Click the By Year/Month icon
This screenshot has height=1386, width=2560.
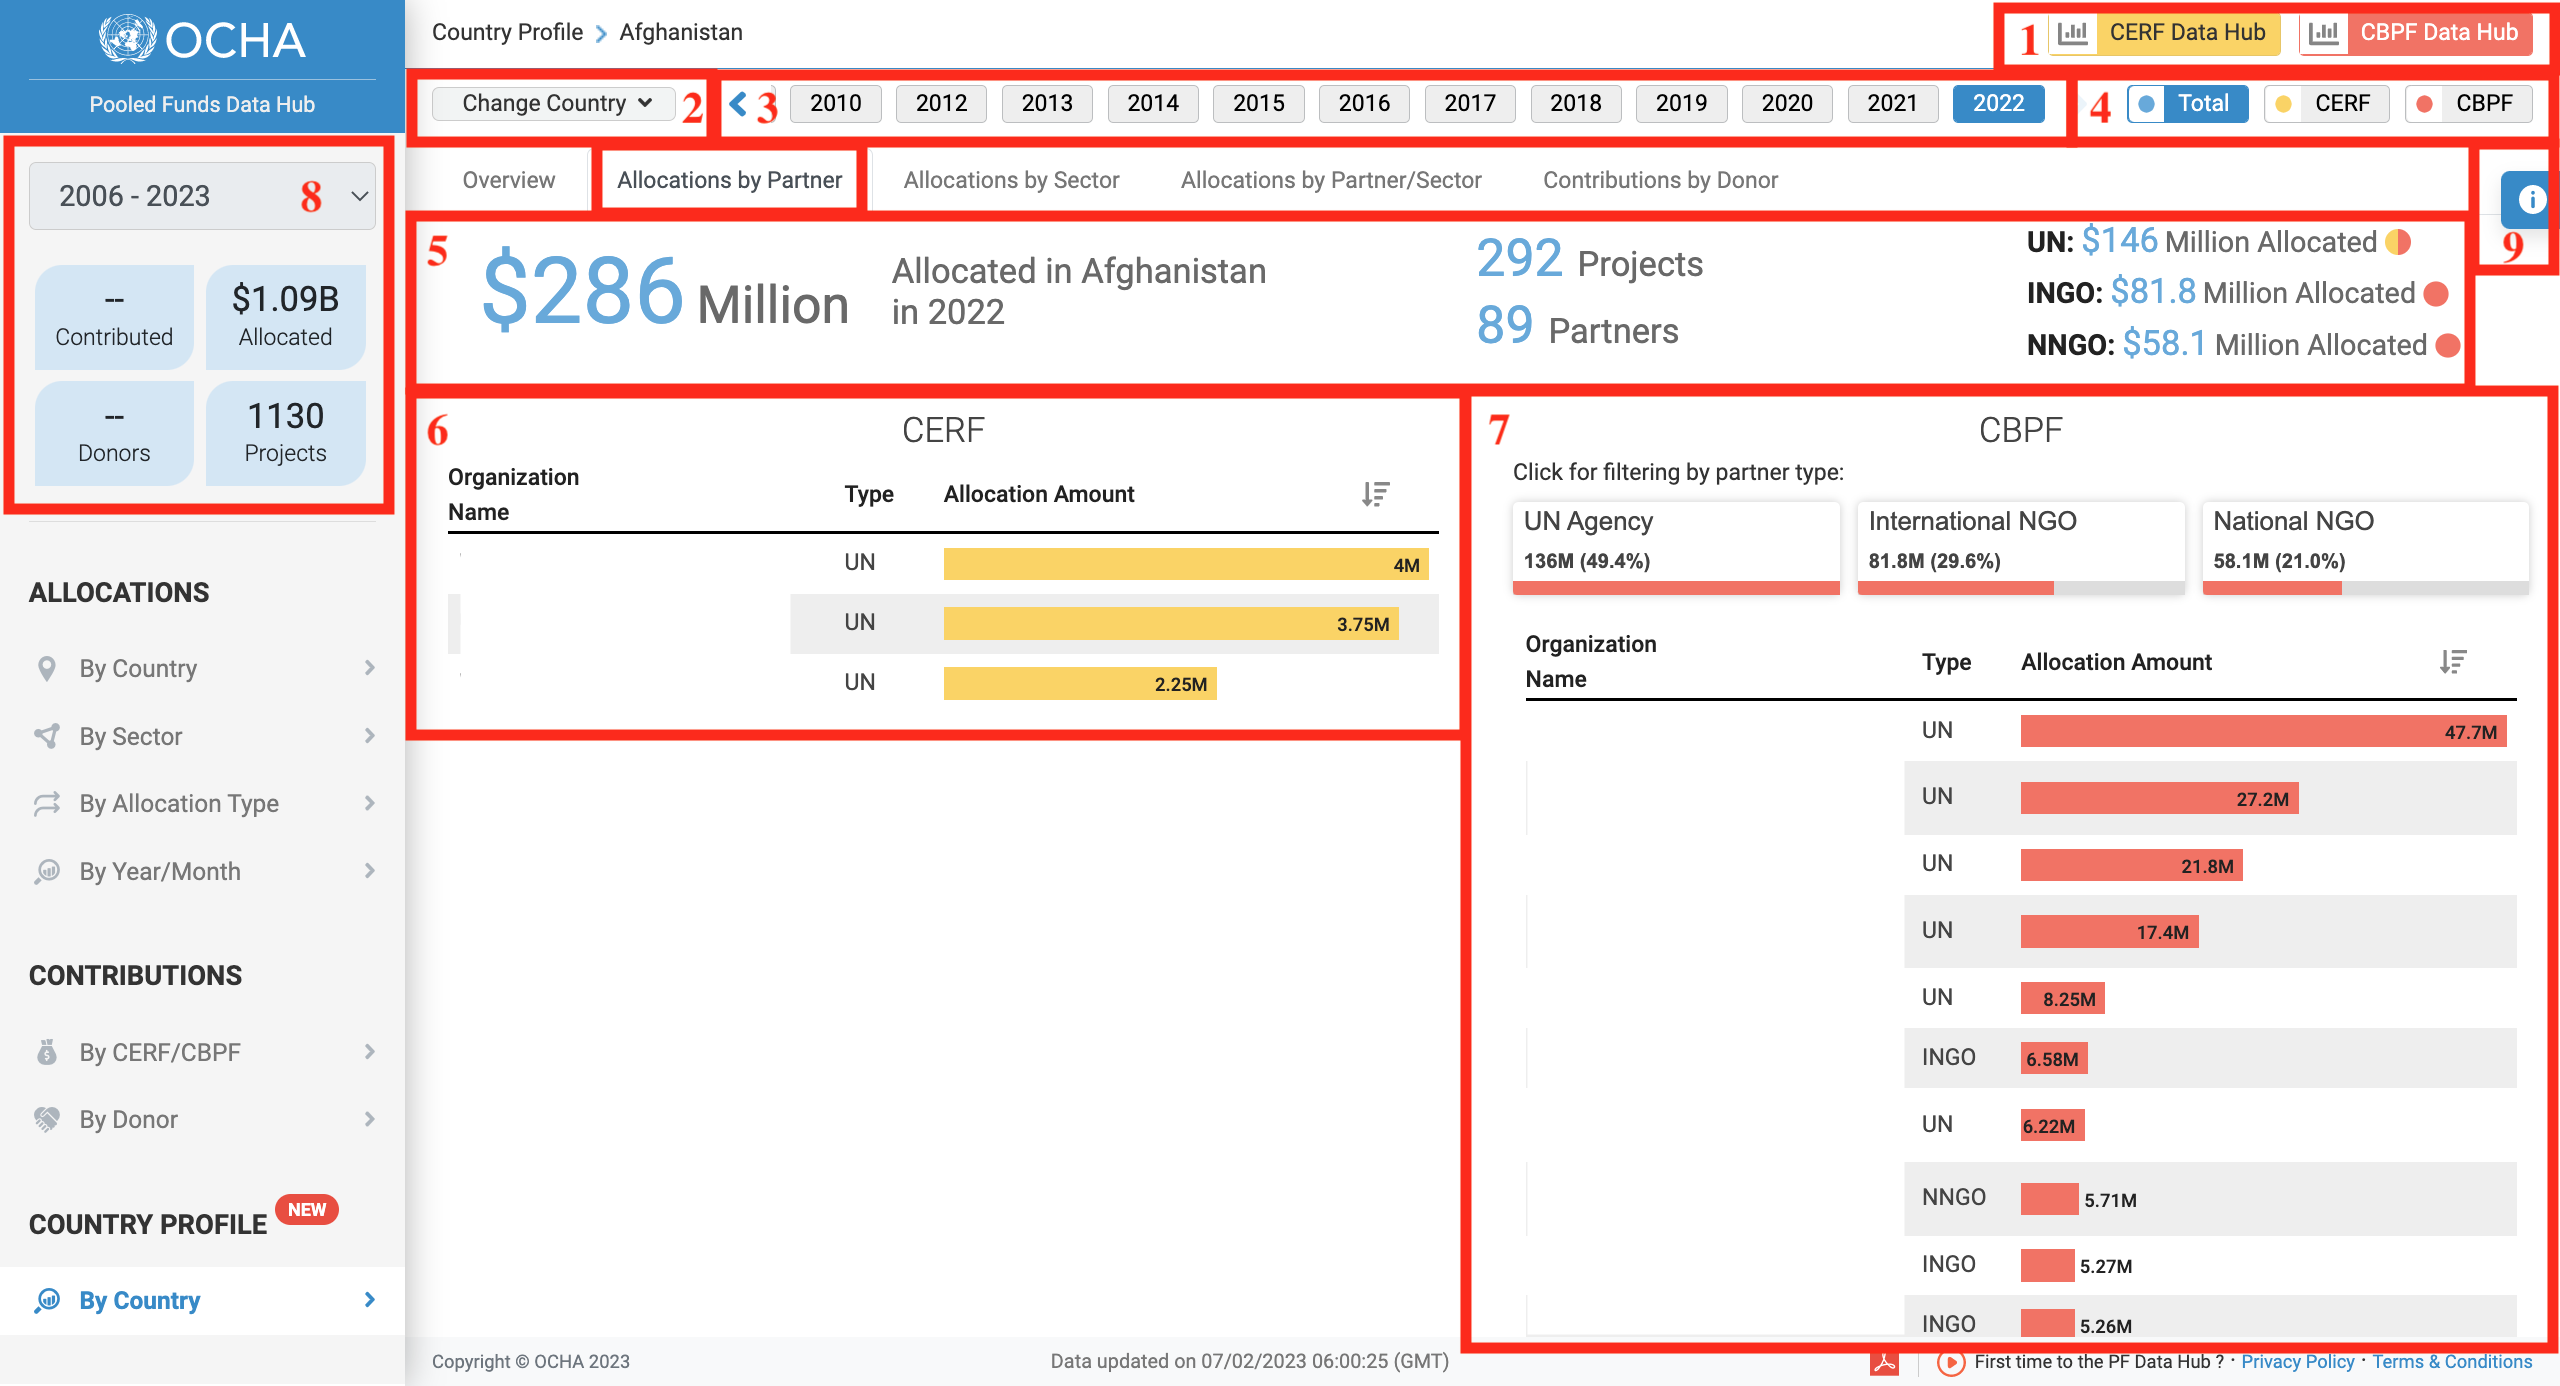pyautogui.click(x=46, y=871)
